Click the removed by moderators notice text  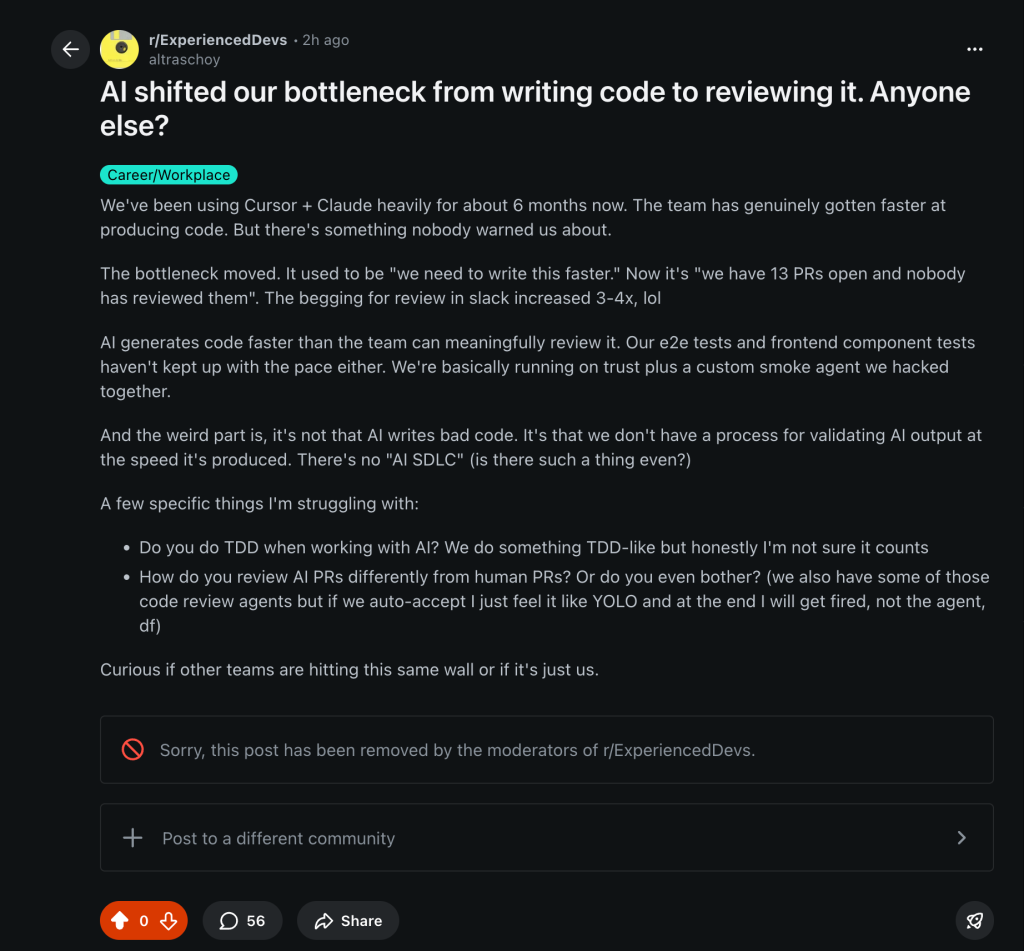point(457,750)
